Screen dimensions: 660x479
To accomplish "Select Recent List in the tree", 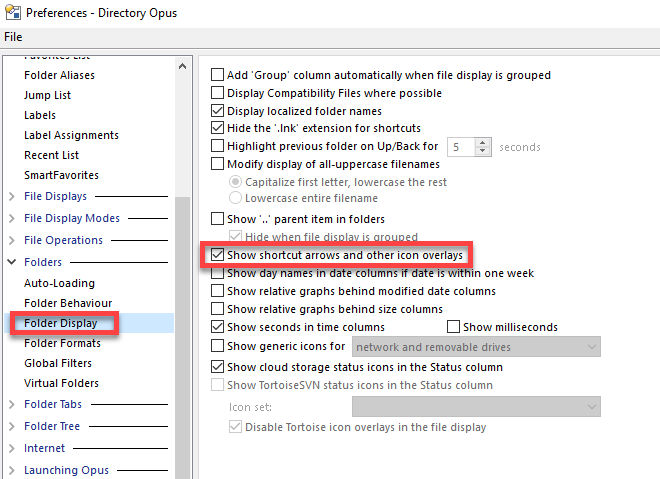I will [x=51, y=155].
